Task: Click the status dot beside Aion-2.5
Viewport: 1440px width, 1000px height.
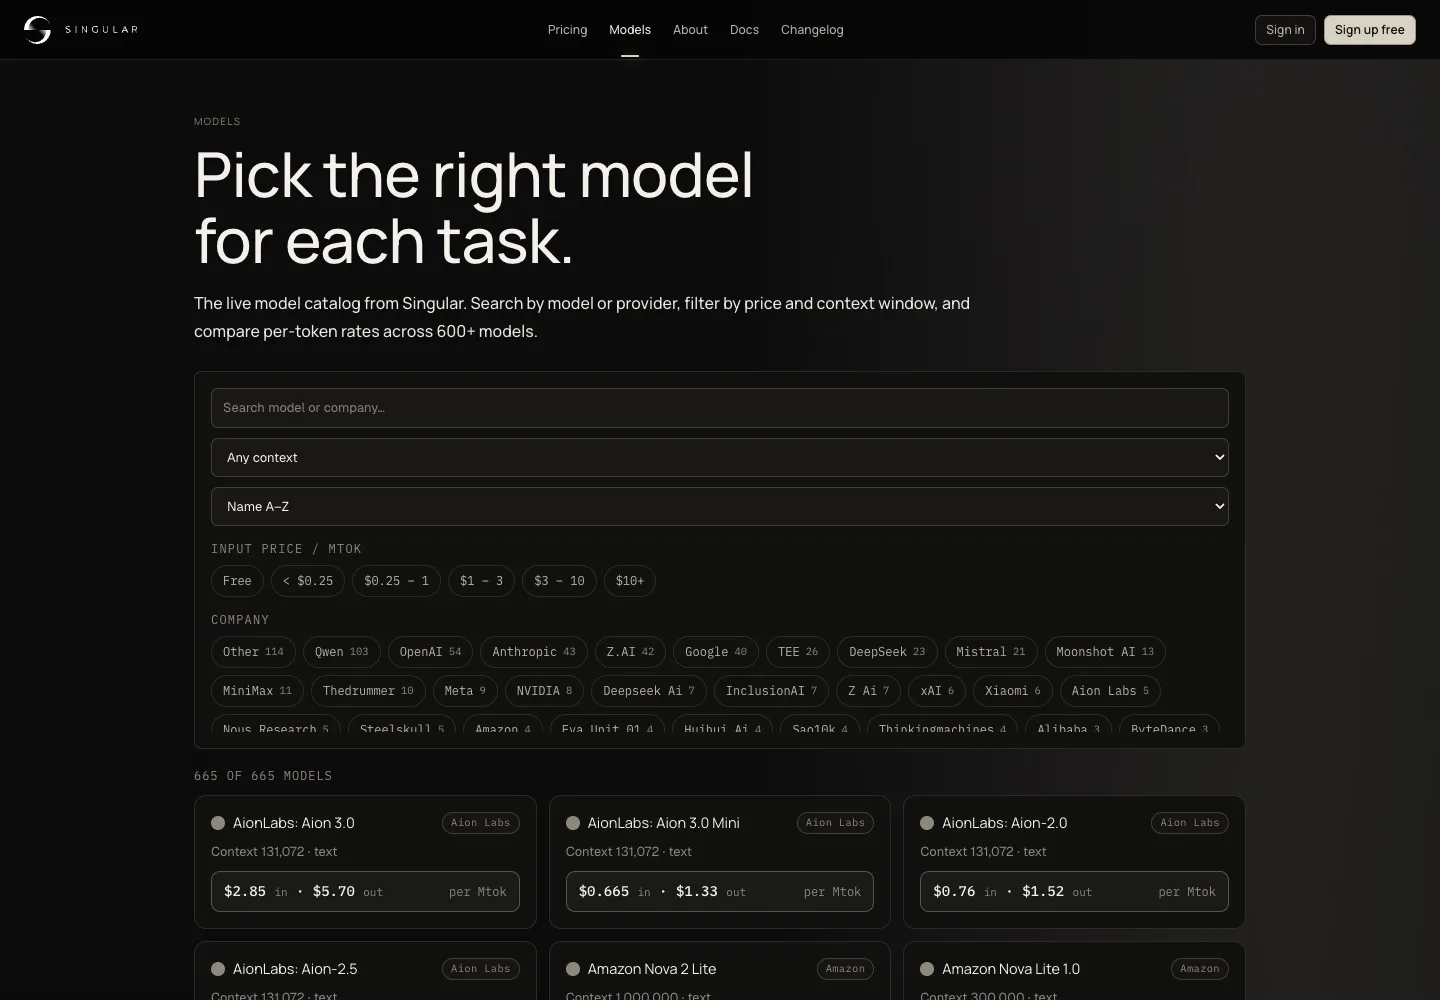Action: coord(218,969)
